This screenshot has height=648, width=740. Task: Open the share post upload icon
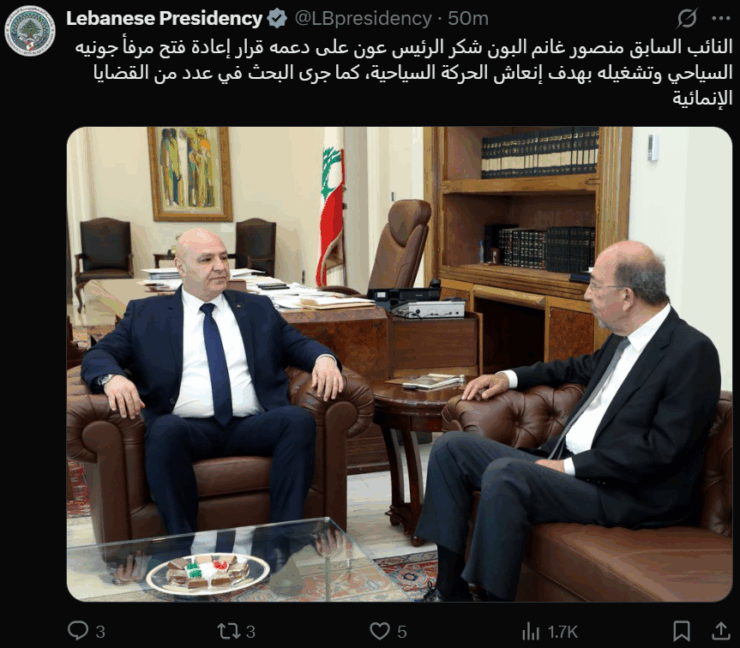coord(721,631)
